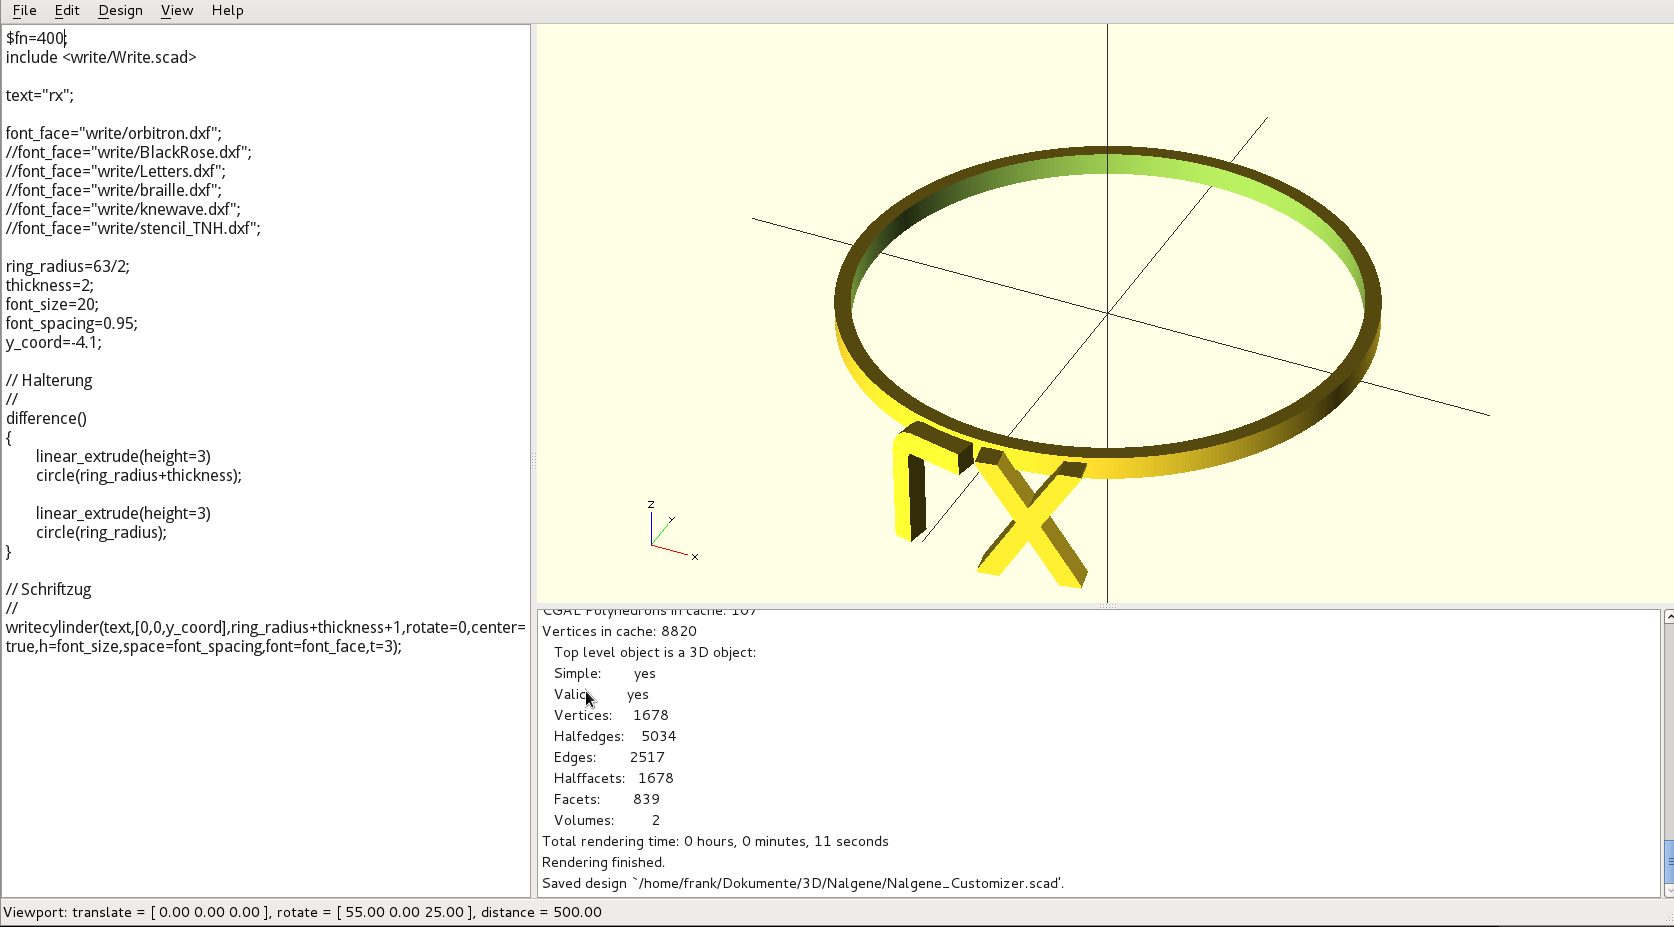Screen dimensions: 1674x927
Task: Click the commented Letters.dxf font line
Action: point(116,171)
